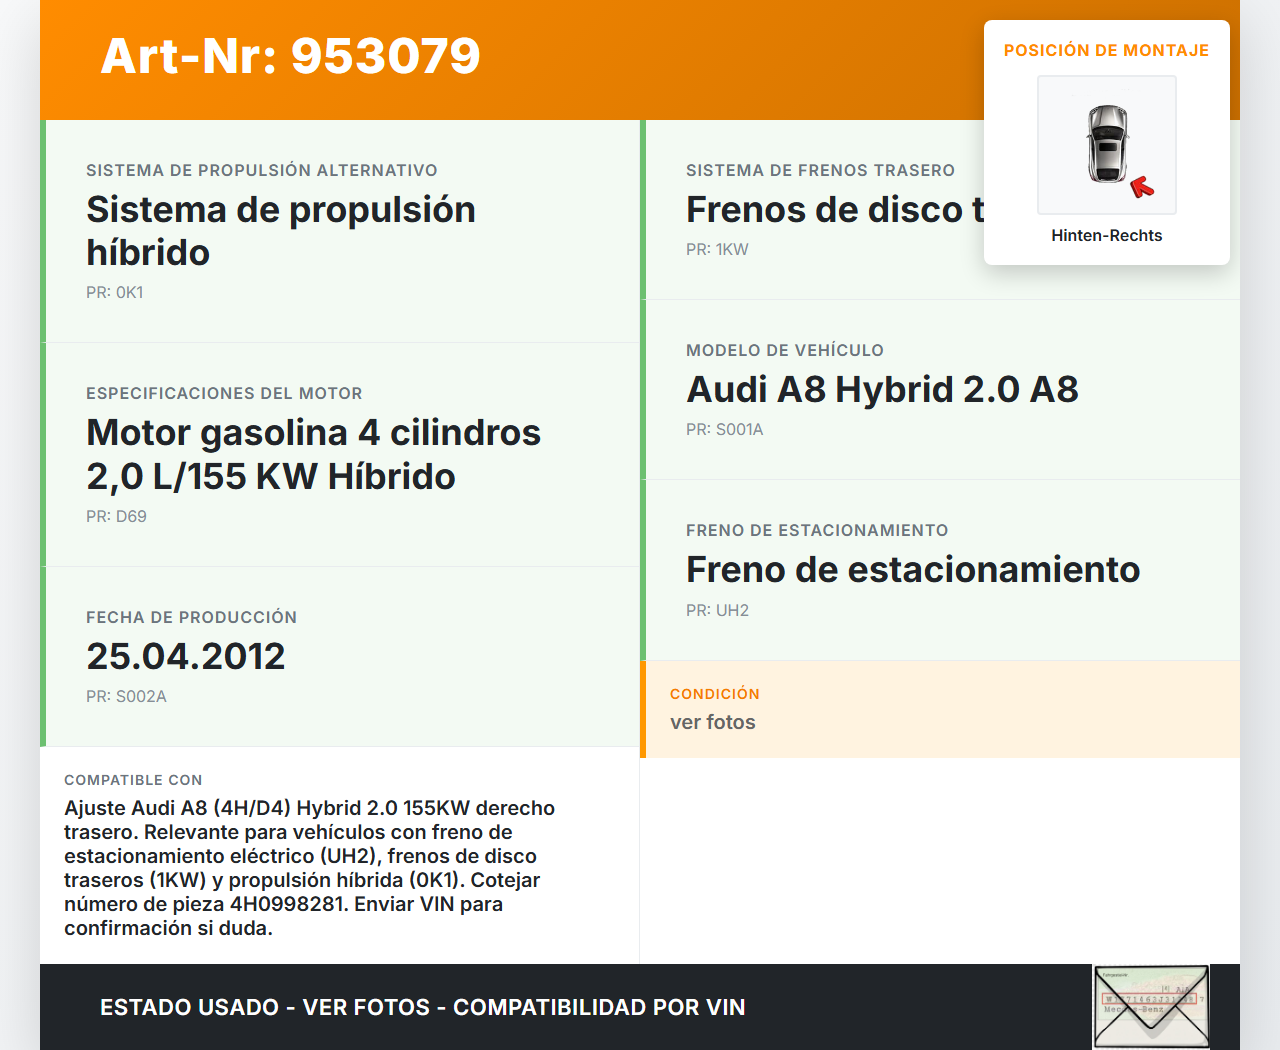Image resolution: width=1280 pixels, height=1050 pixels.
Task: Click the orange CONDICIÓN section marker
Action: tap(643, 709)
